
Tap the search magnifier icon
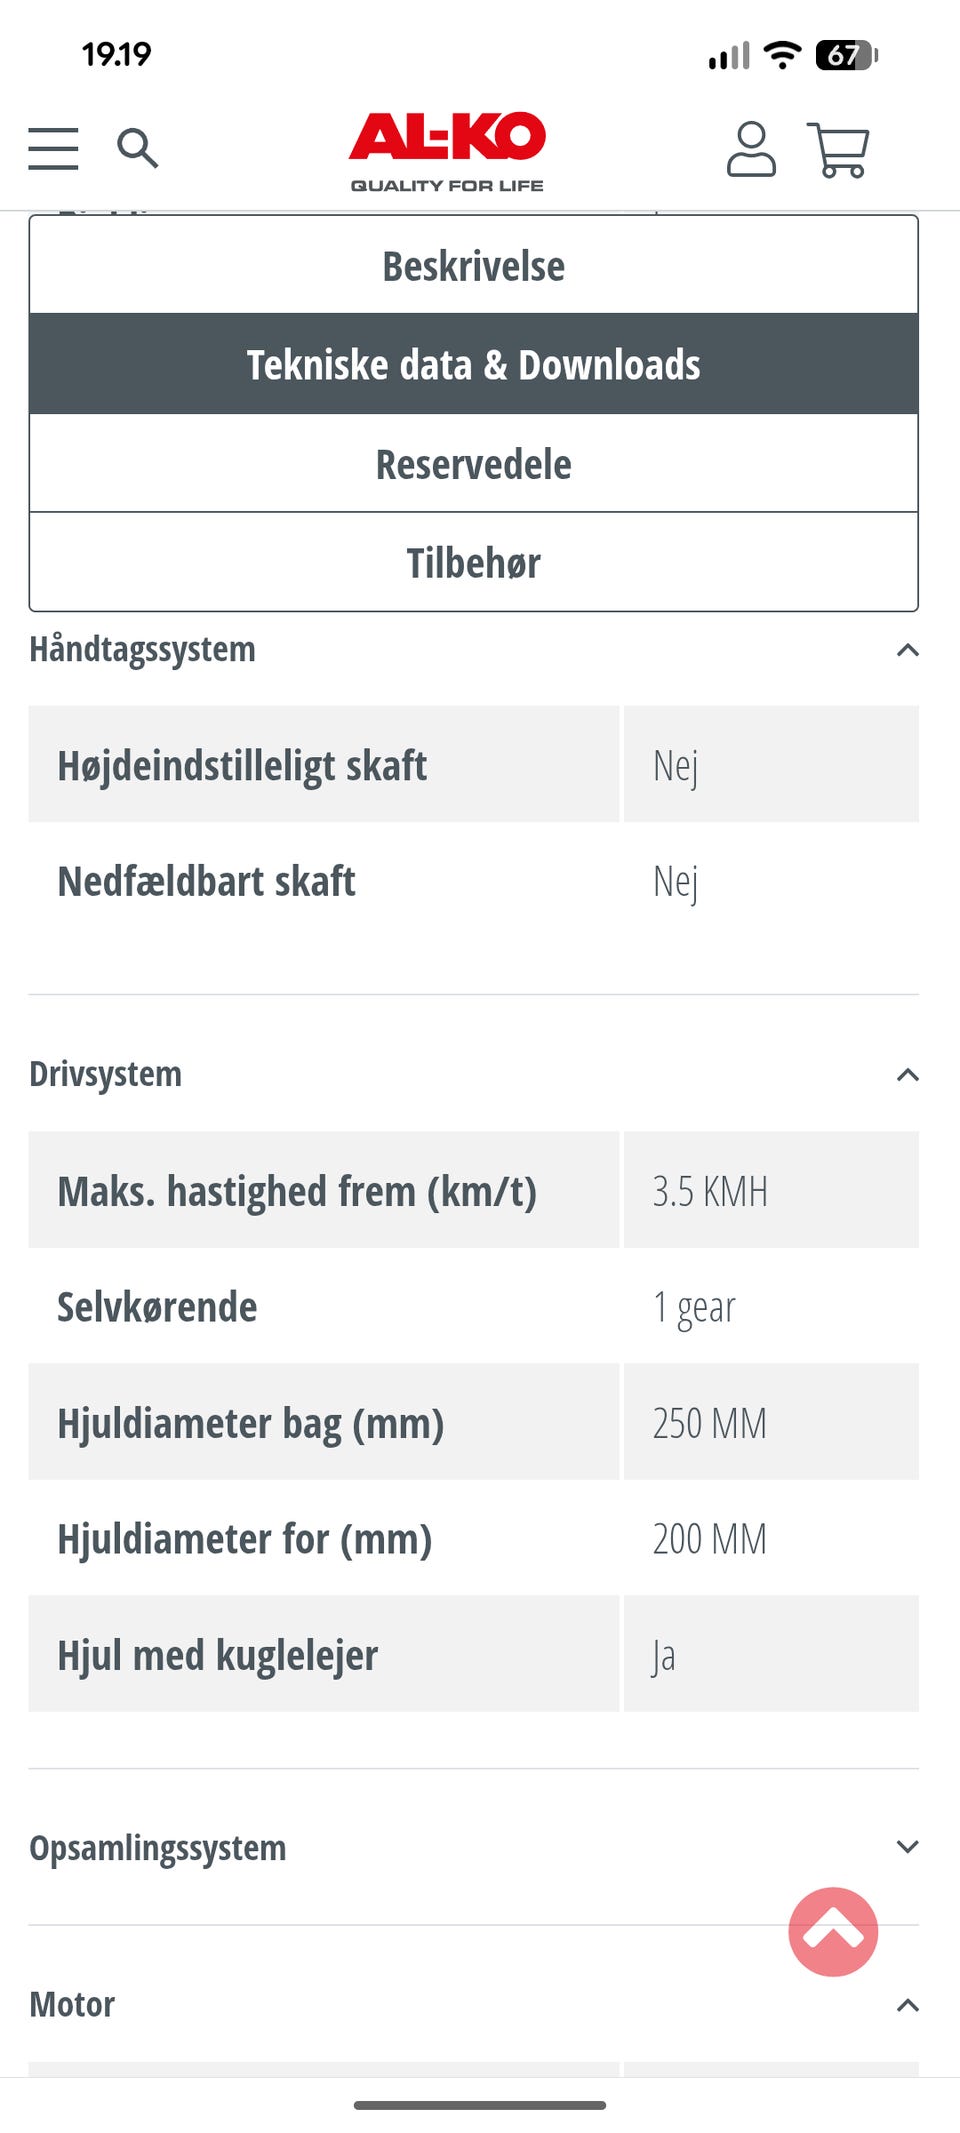(x=138, y=149)
